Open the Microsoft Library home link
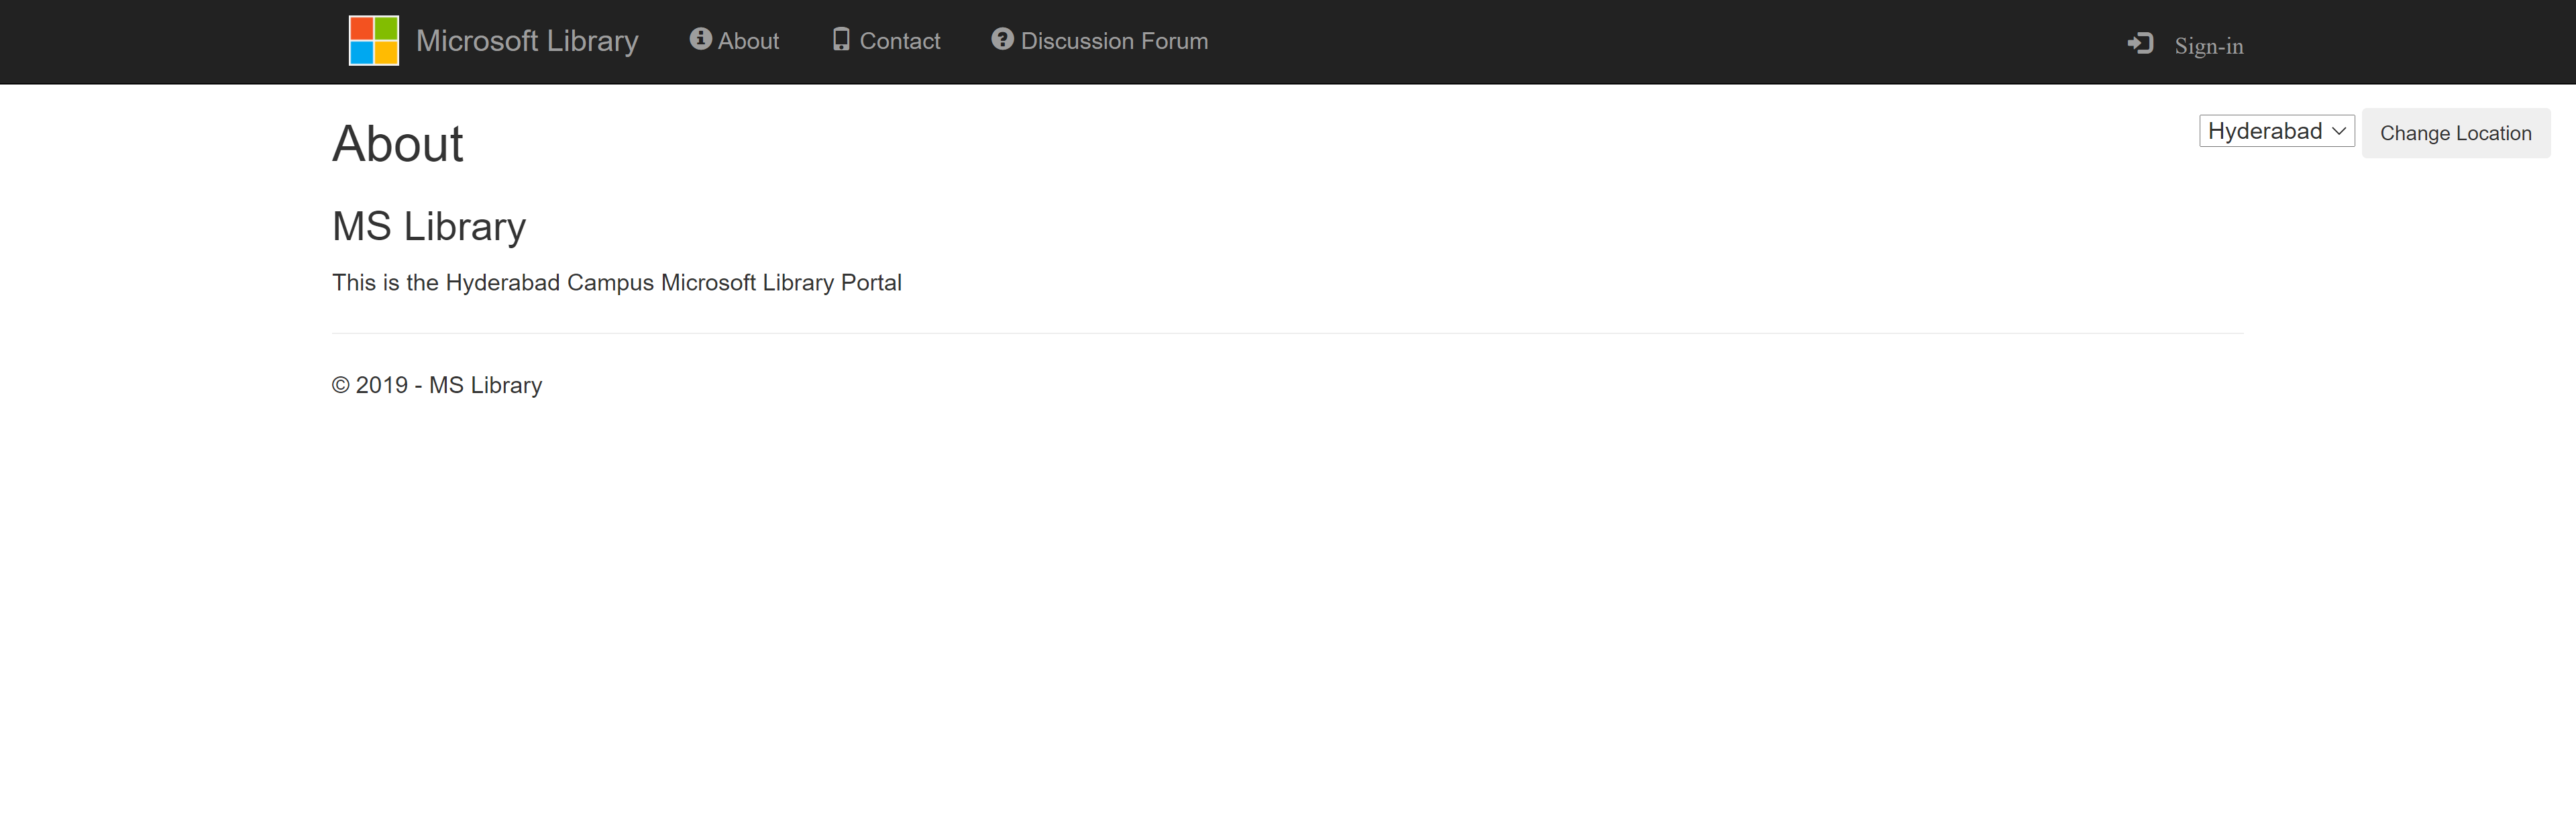Screen dimensions: 2576x819 point(526,41)
